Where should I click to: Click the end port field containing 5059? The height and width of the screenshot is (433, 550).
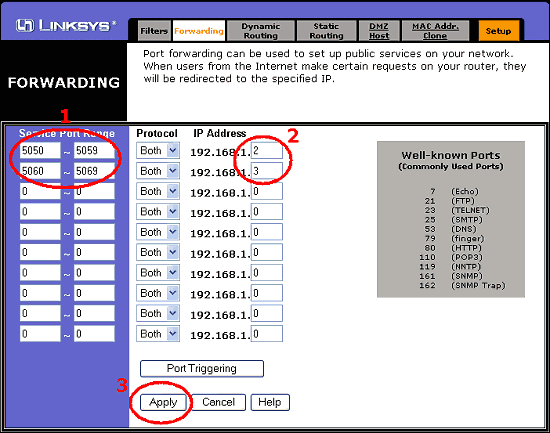94,151
